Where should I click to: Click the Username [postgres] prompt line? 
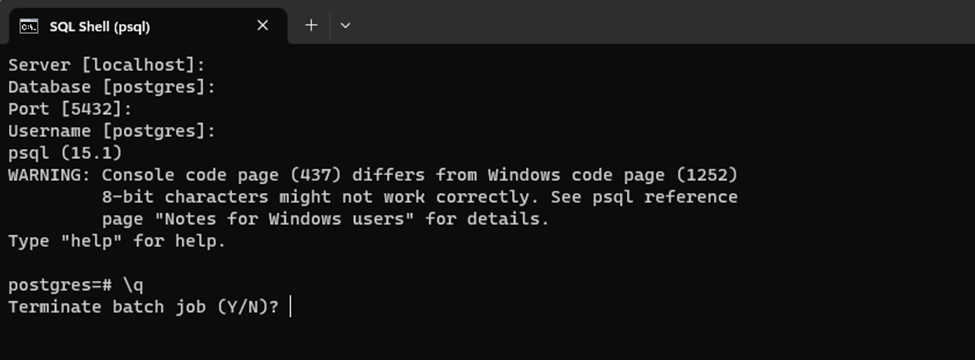(x=112, y=131)
